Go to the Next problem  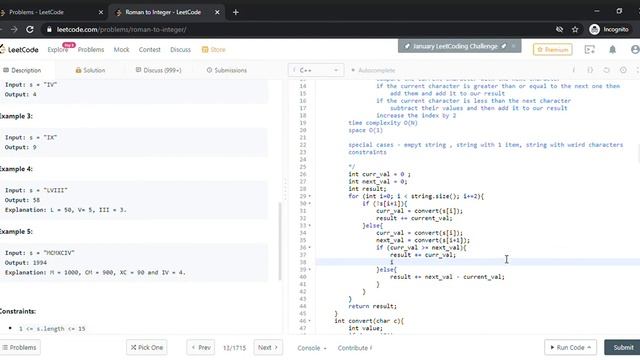268,347
